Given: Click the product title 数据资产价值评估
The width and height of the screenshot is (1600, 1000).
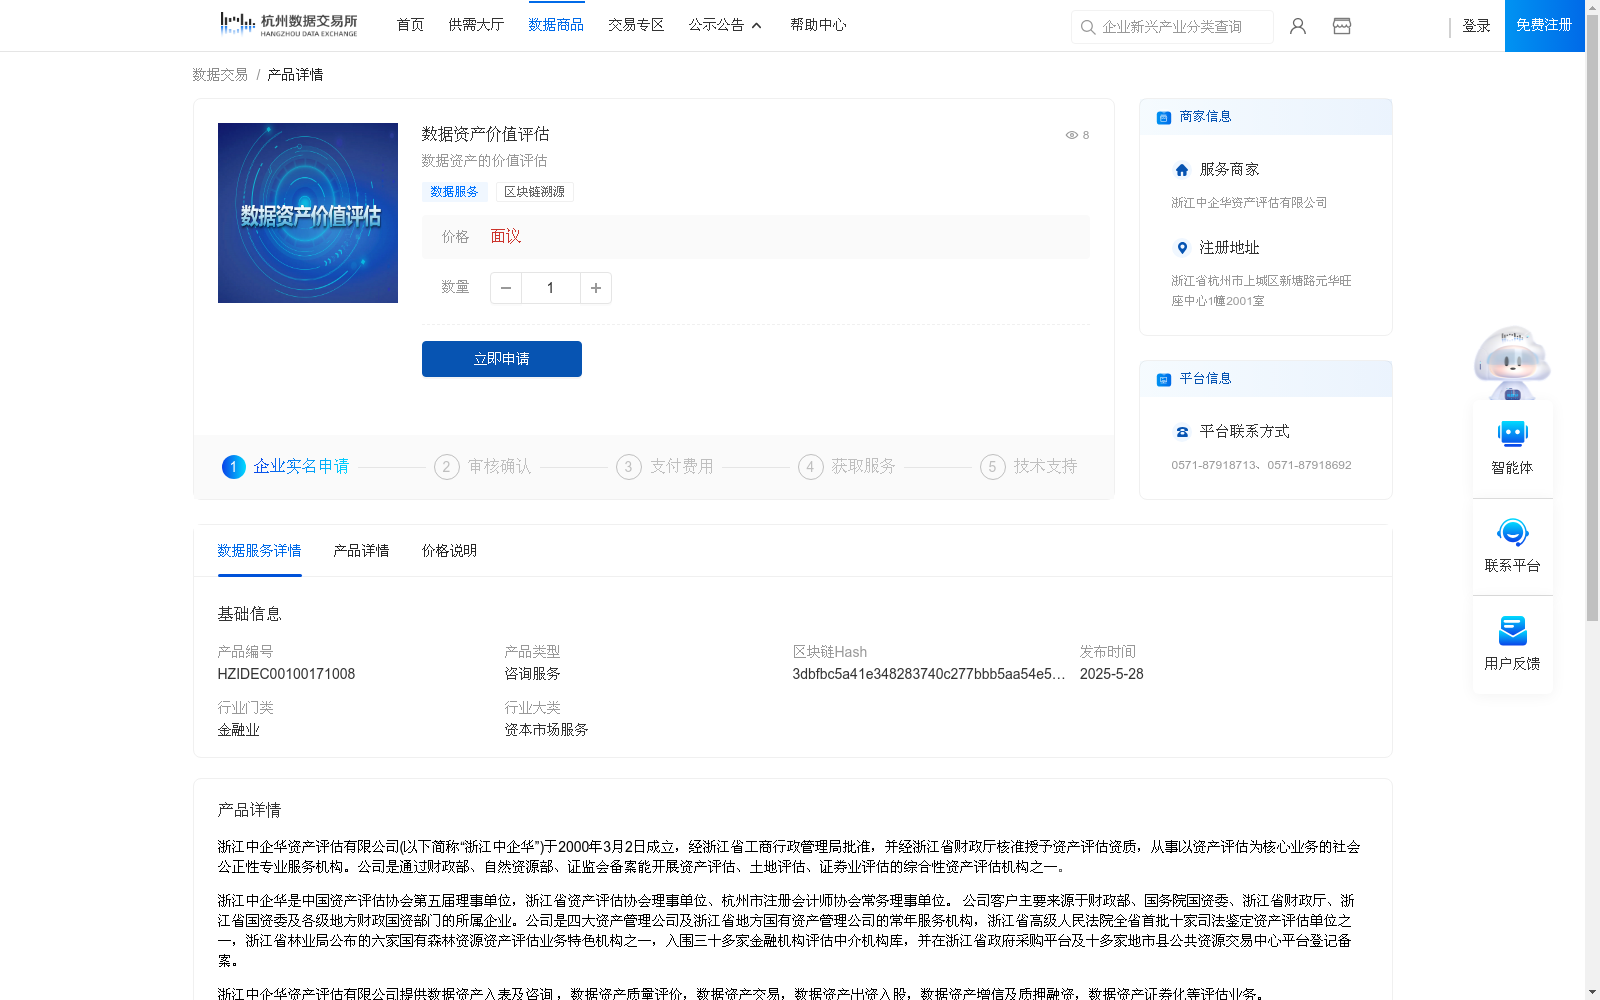Looking at the screenshot, I should point(485,134).
